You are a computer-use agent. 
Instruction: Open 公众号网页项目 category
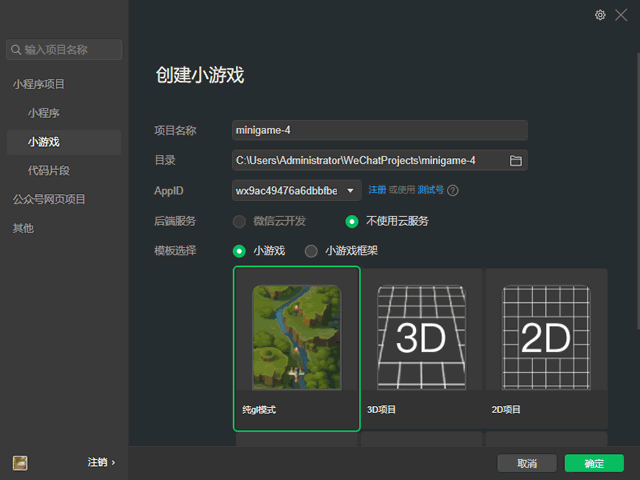(49, 199)
